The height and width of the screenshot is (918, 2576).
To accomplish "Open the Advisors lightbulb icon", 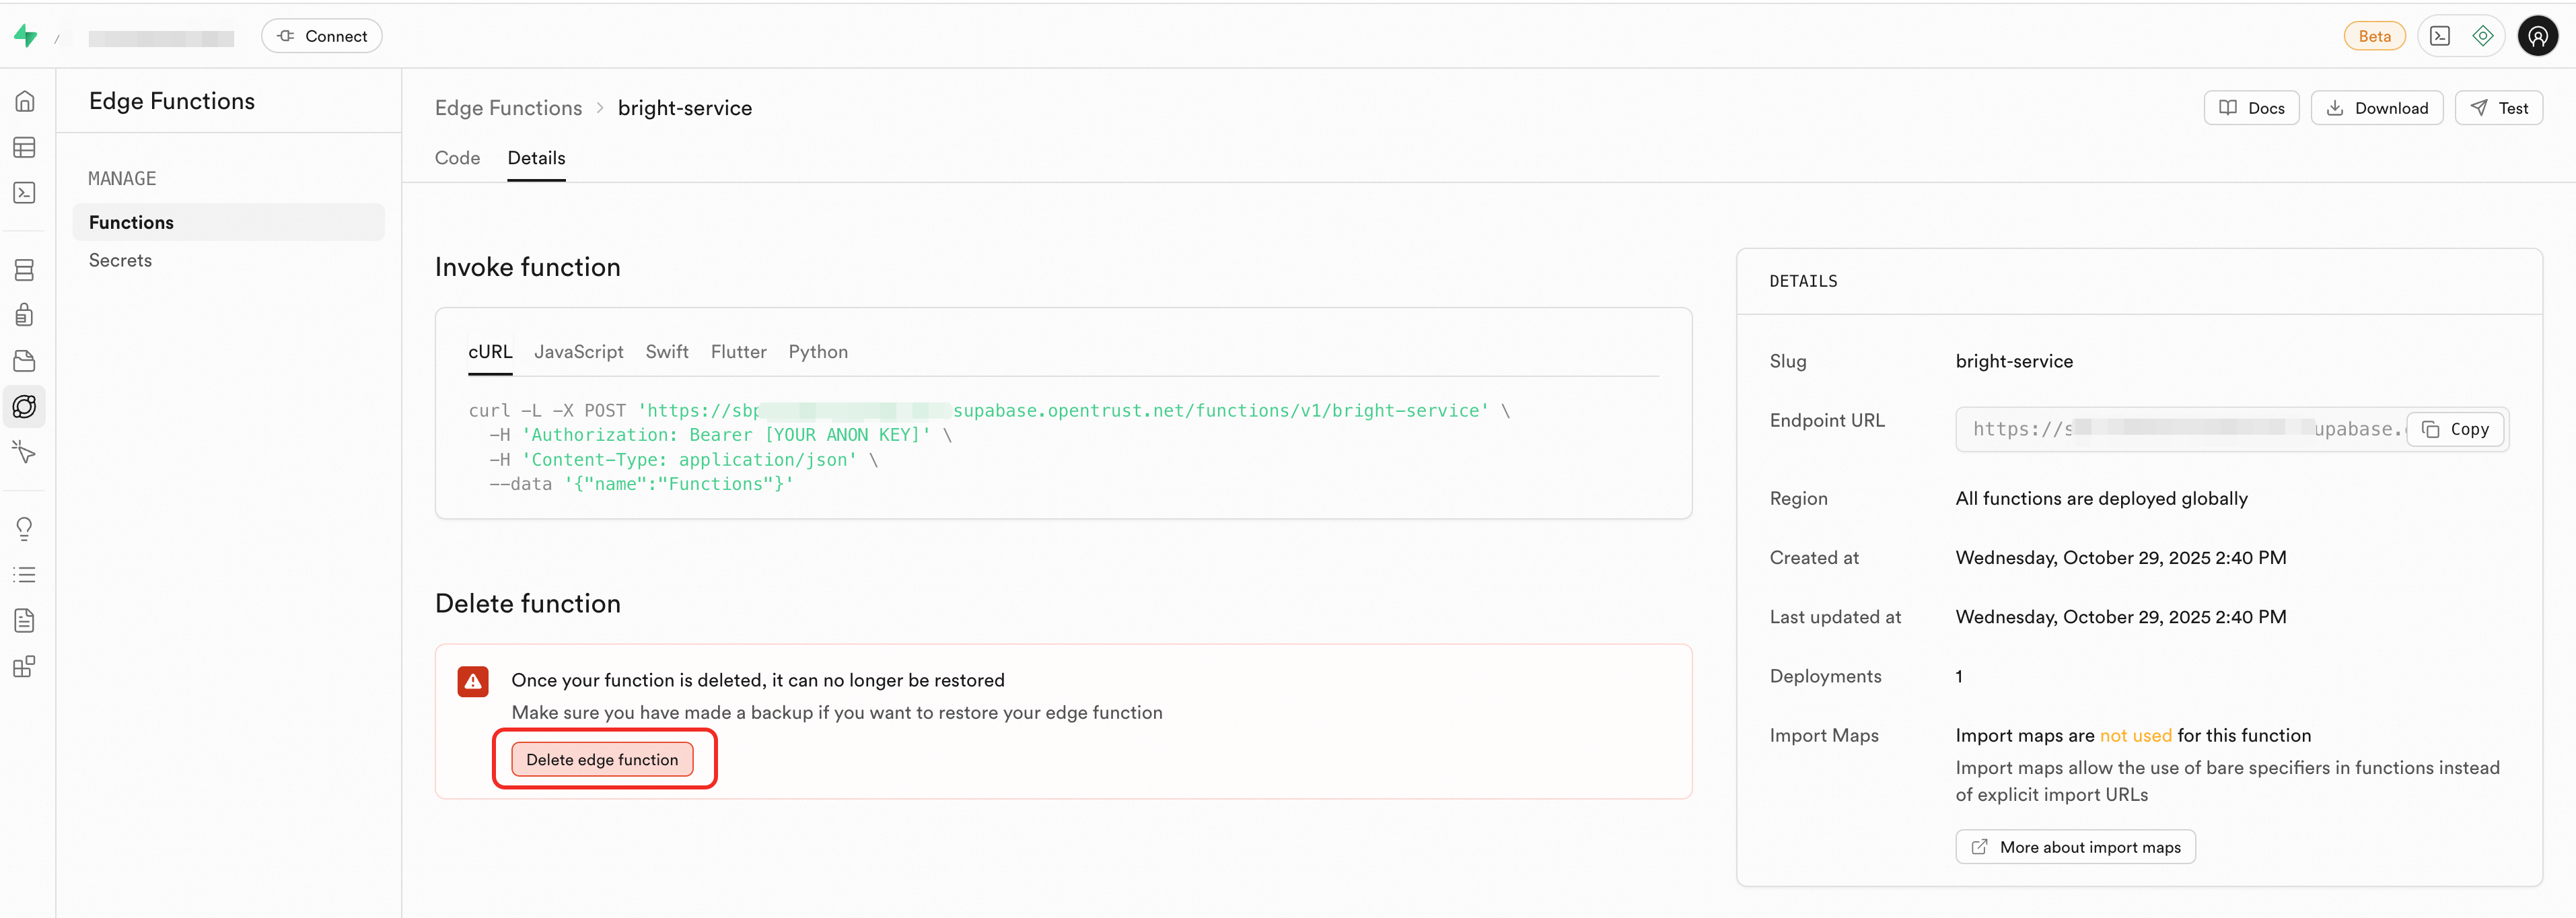I will pos(25,528).
